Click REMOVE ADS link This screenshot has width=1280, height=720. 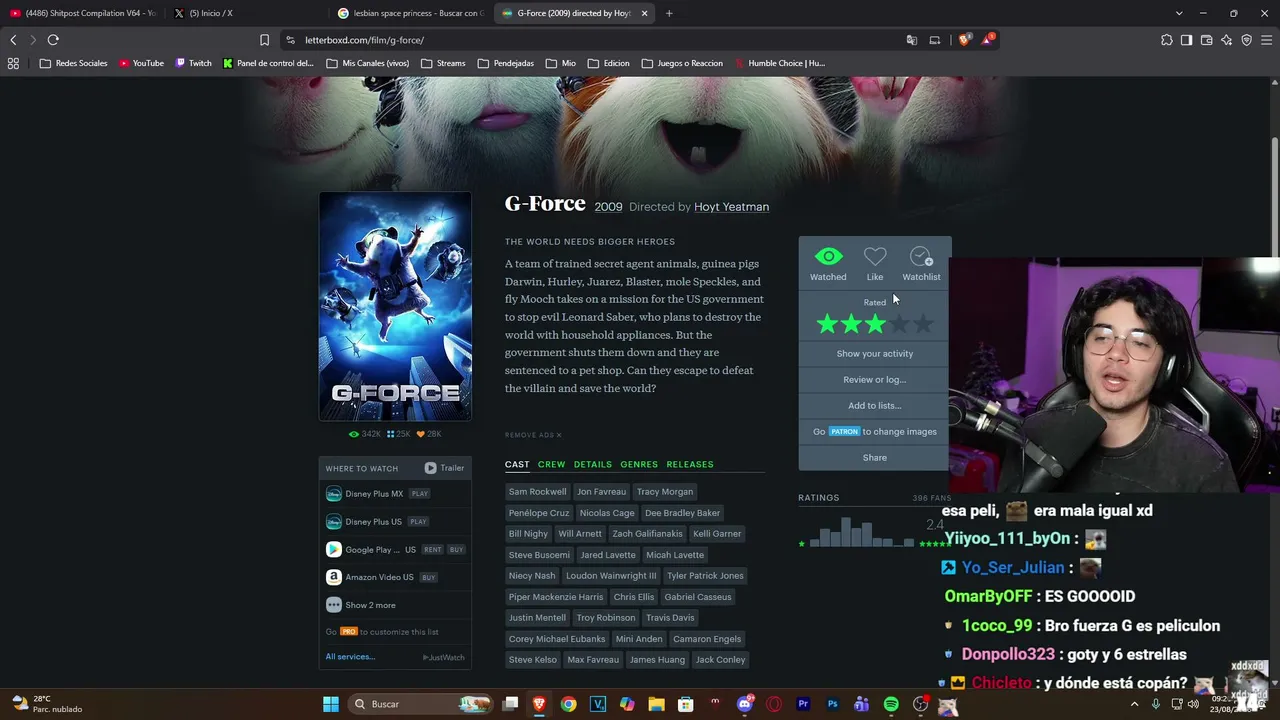click(533, 435)
